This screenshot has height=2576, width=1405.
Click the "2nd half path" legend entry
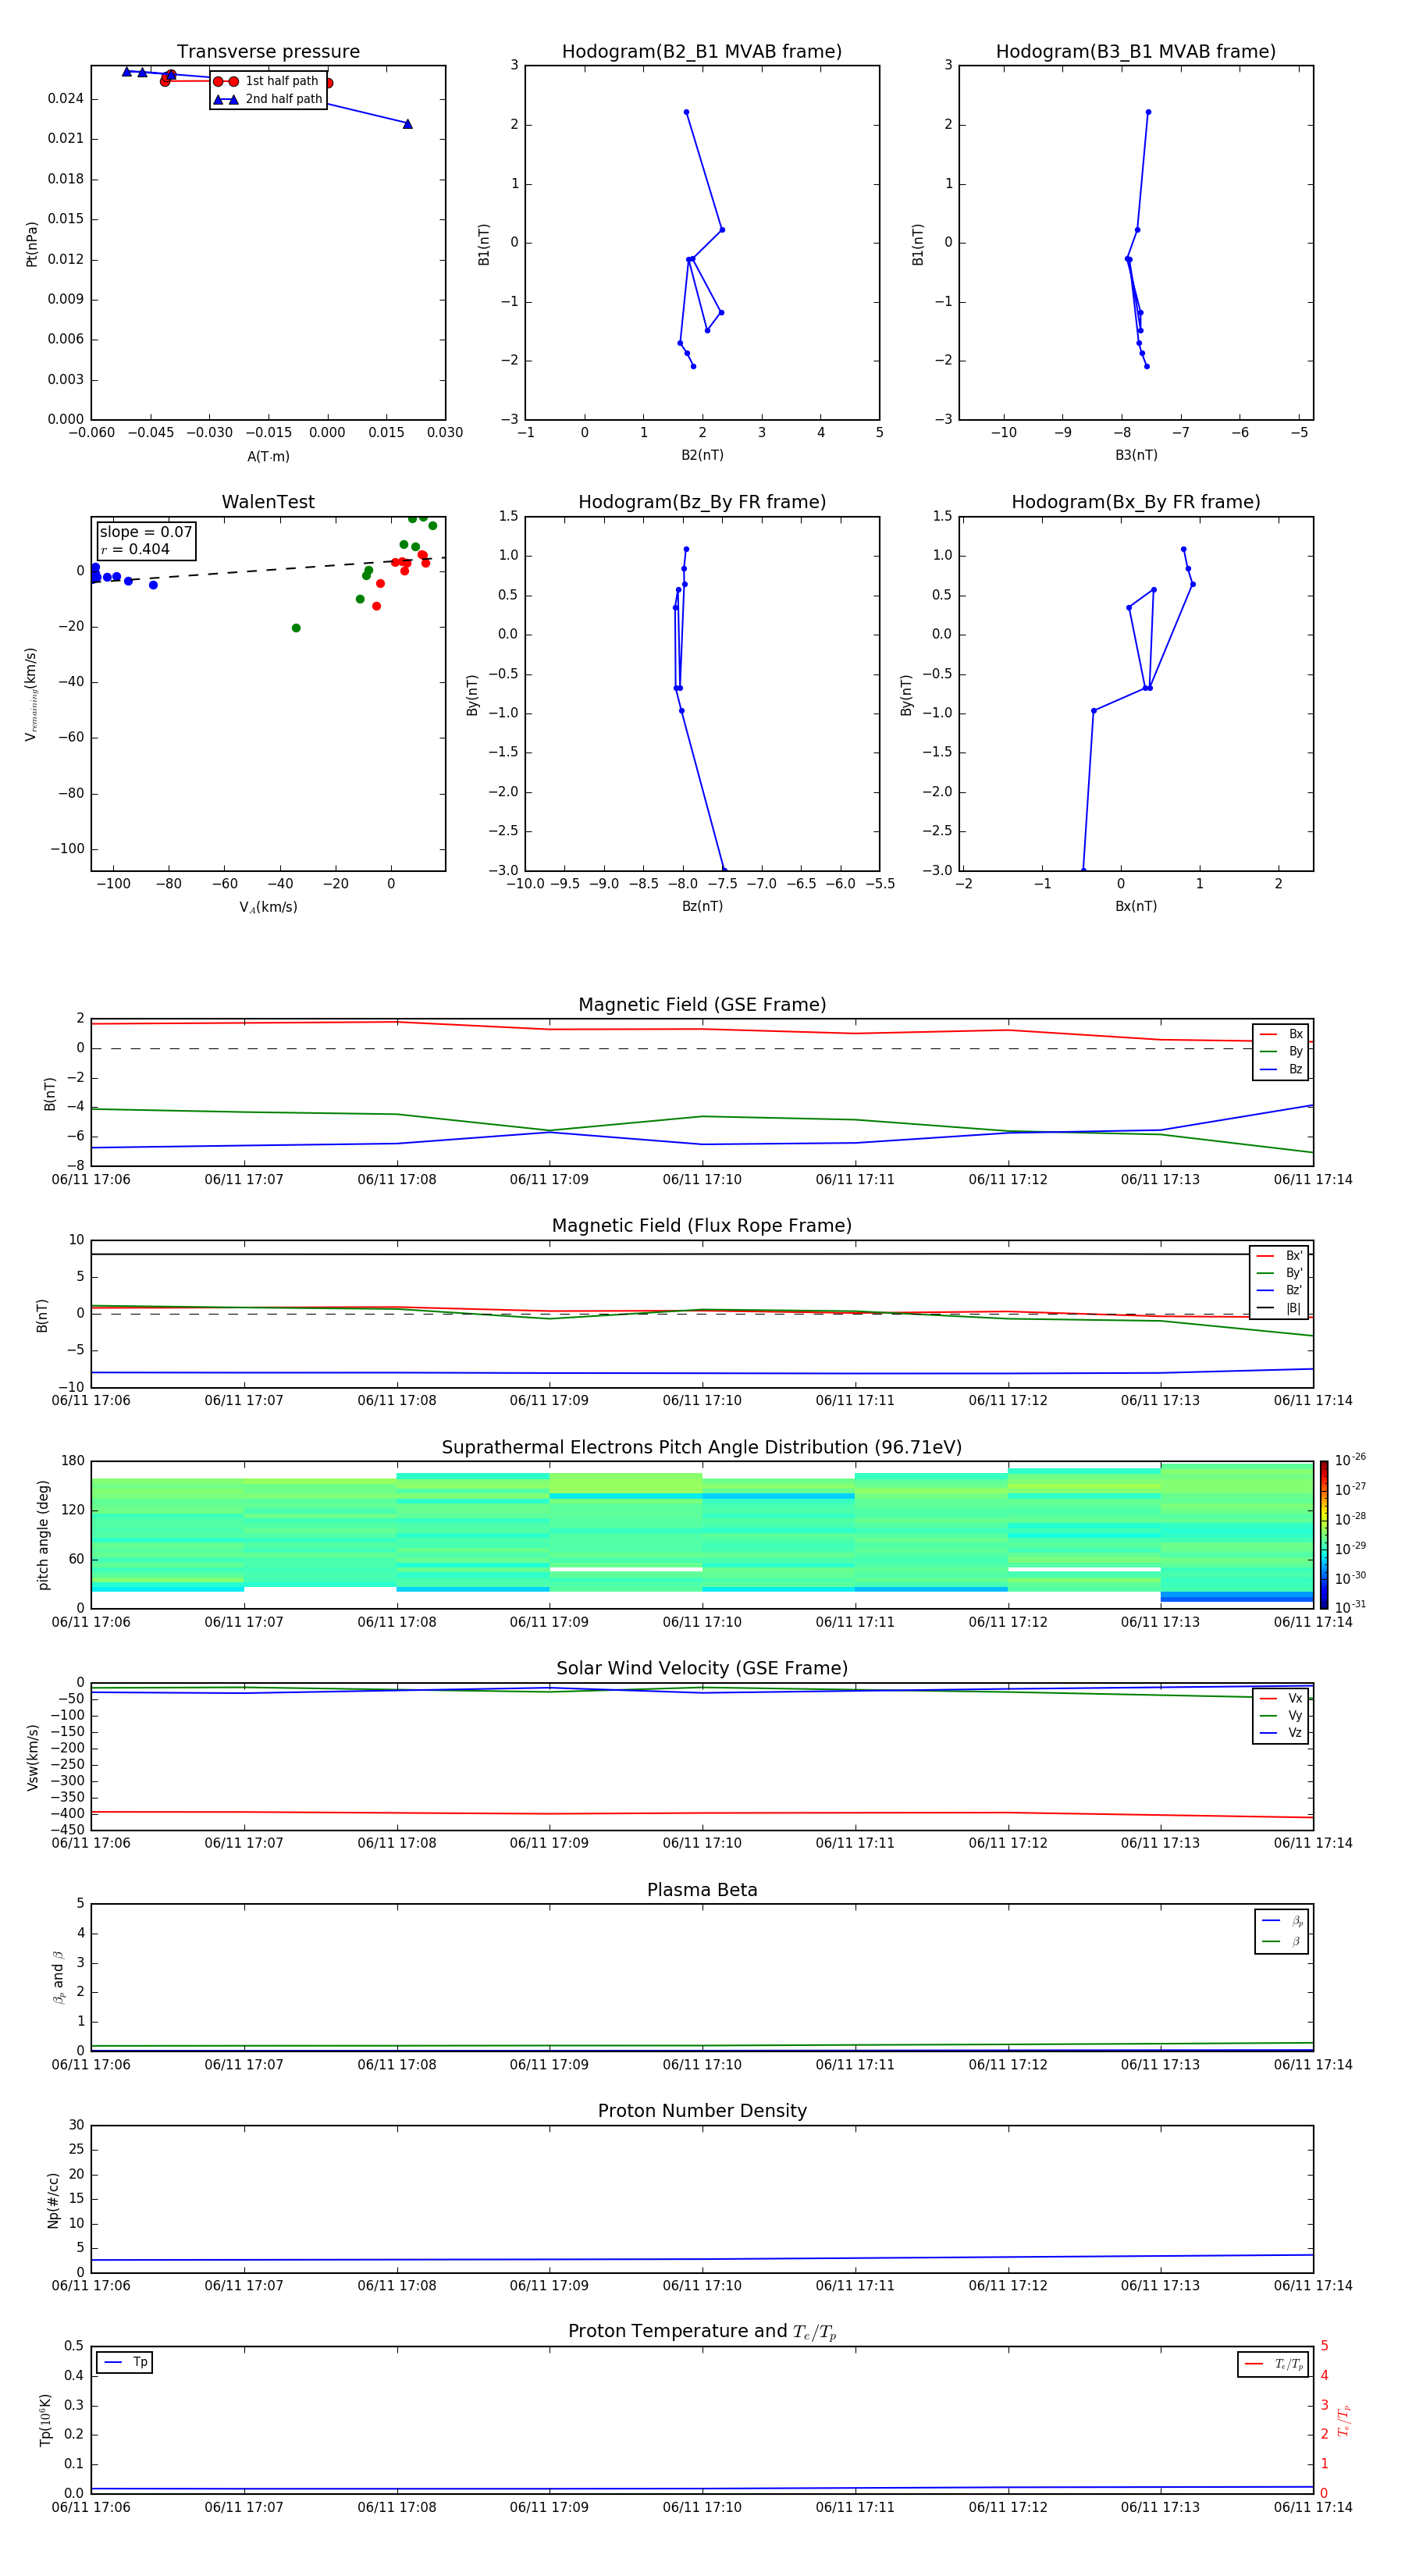click(x=267, y=99)
